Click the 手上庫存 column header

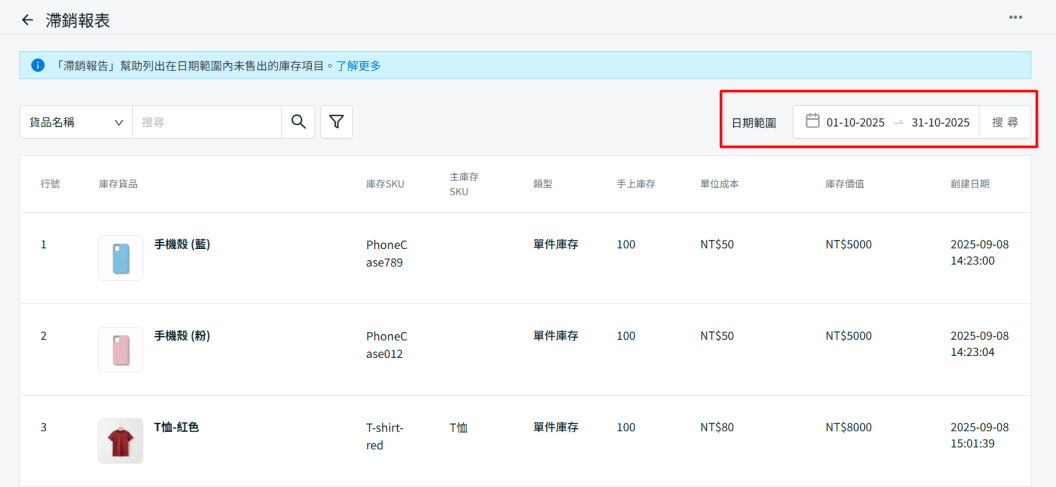(635, 184)
